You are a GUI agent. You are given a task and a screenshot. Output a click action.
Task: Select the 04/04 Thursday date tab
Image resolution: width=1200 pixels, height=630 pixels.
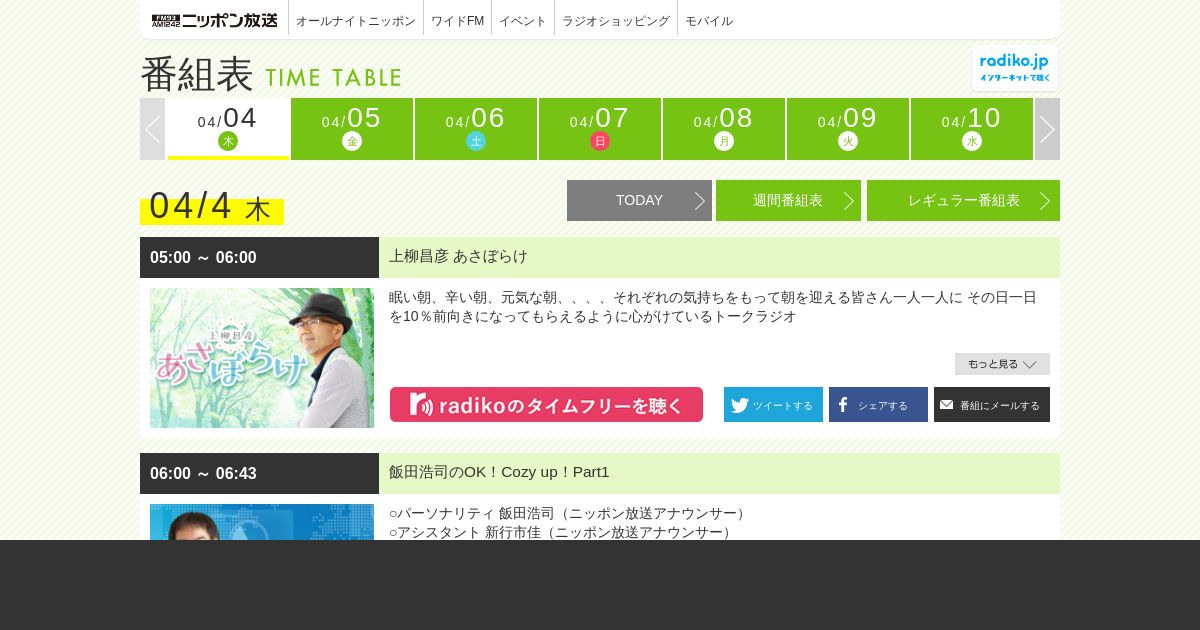228,129
